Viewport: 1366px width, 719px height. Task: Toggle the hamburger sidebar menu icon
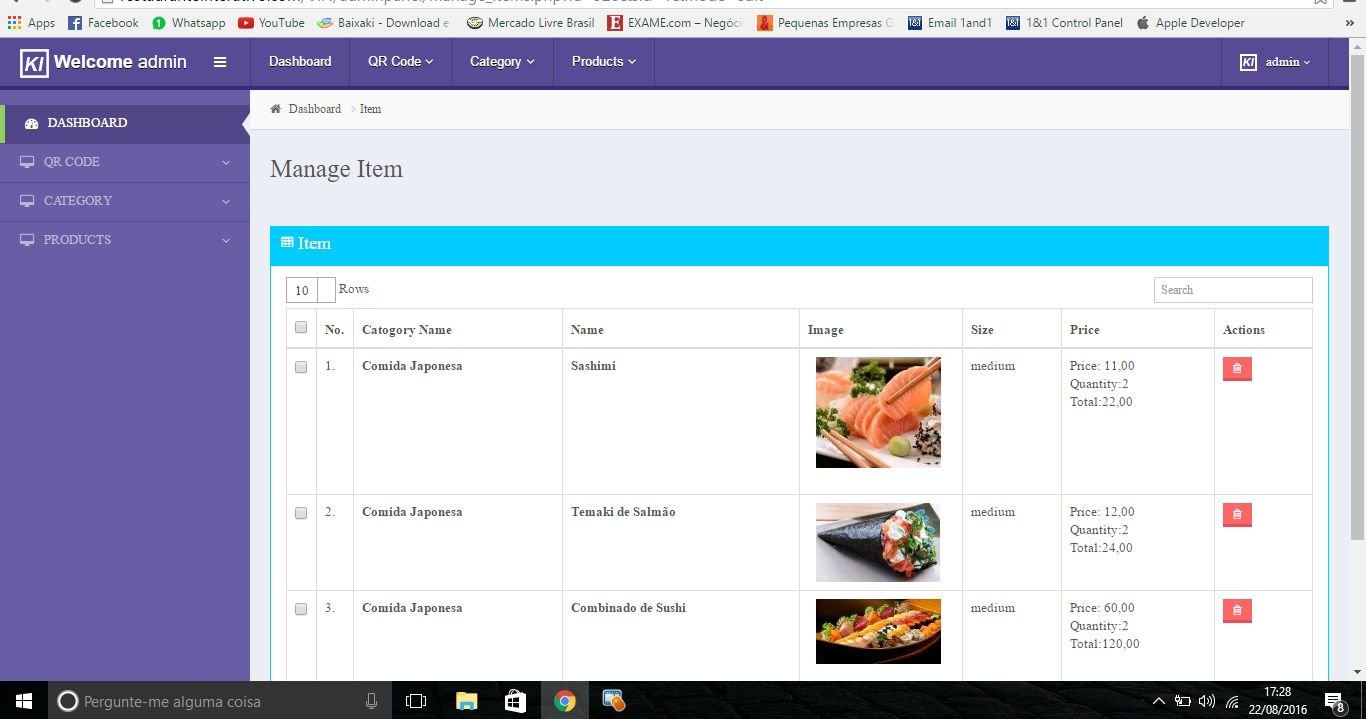tap(220, 62)
